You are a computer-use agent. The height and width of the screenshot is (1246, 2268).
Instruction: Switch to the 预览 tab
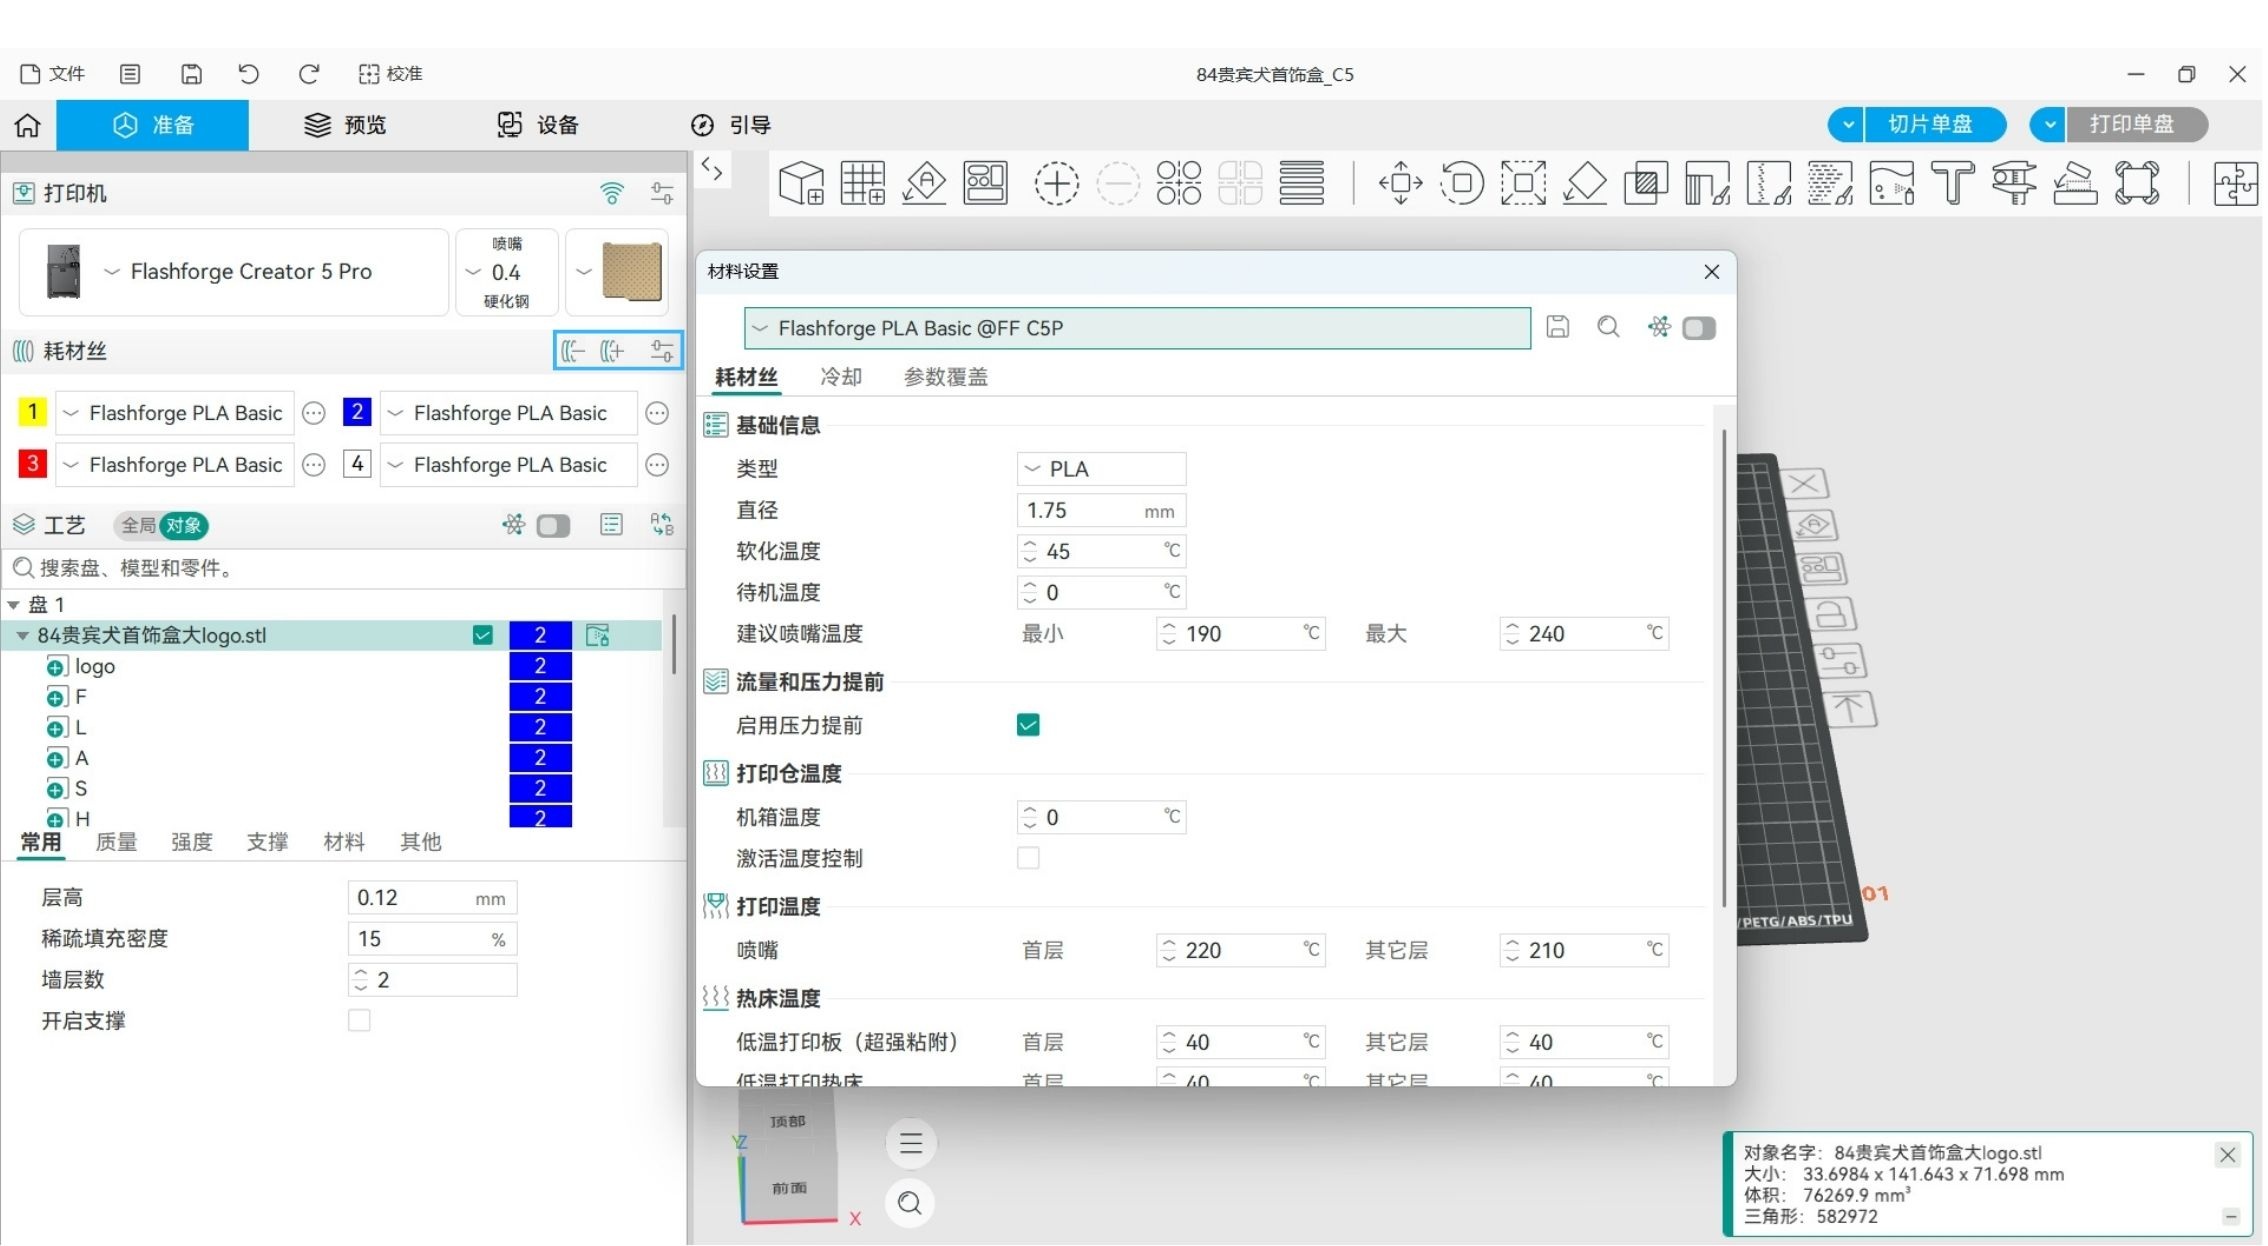coord(345,125)
